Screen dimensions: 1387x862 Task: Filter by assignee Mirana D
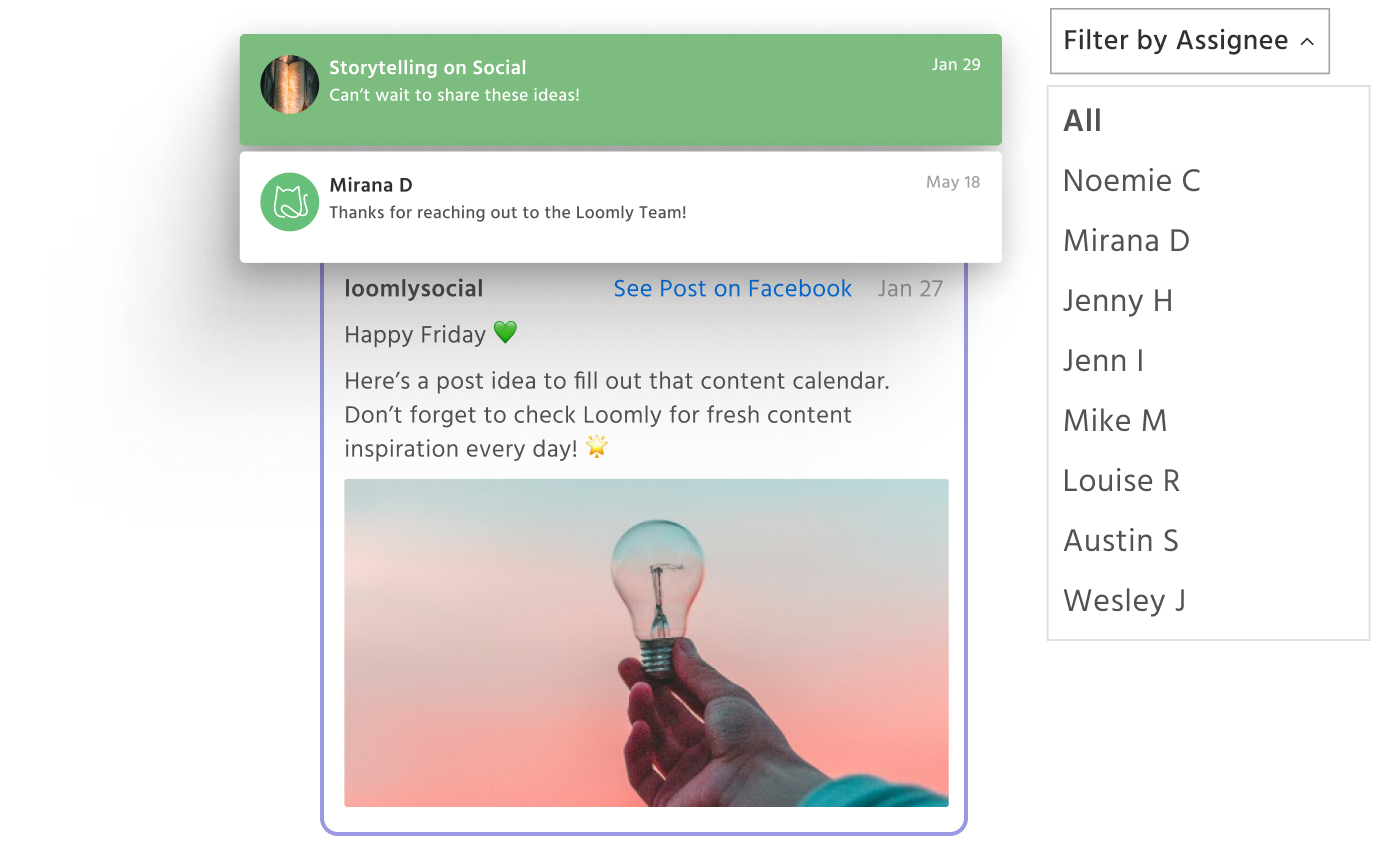[x=1126, y=241]
